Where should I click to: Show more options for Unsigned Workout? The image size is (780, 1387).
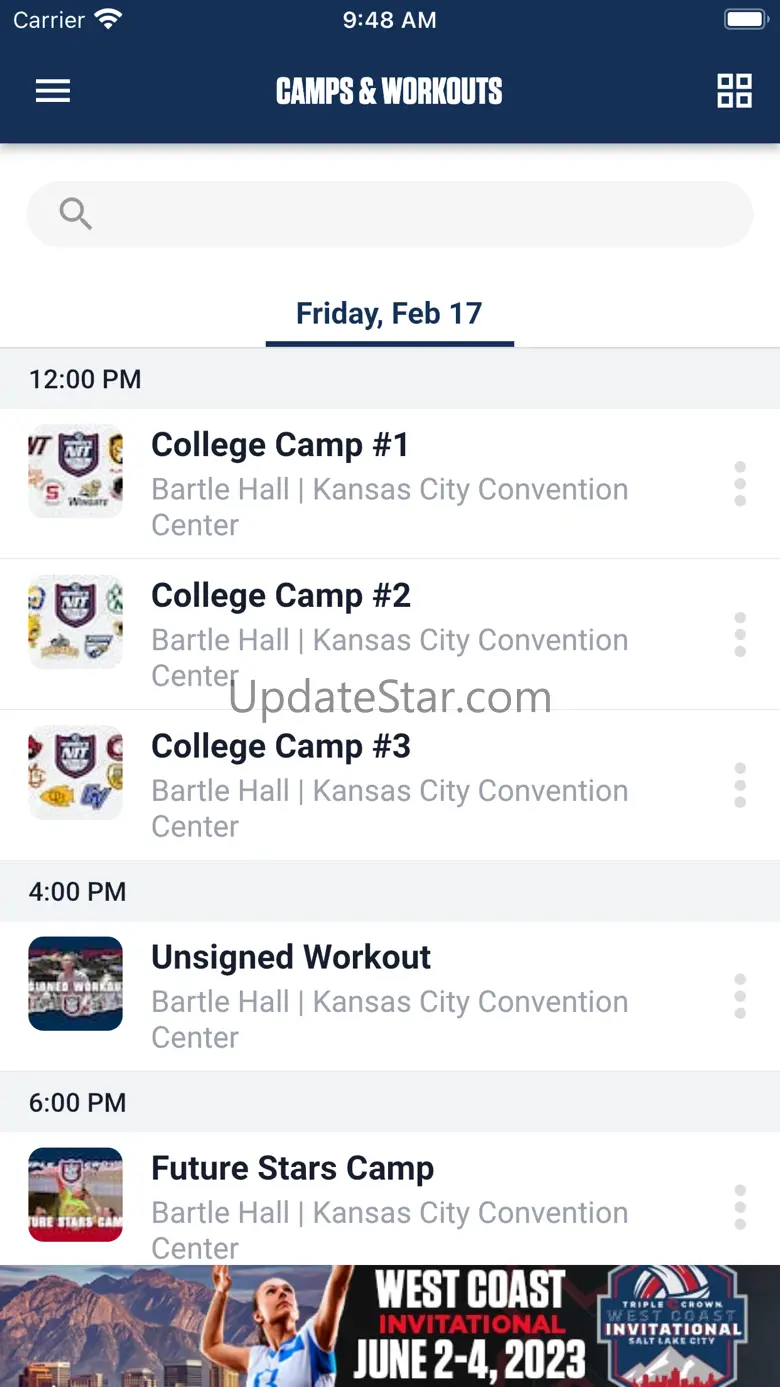[x=740, y=997]
